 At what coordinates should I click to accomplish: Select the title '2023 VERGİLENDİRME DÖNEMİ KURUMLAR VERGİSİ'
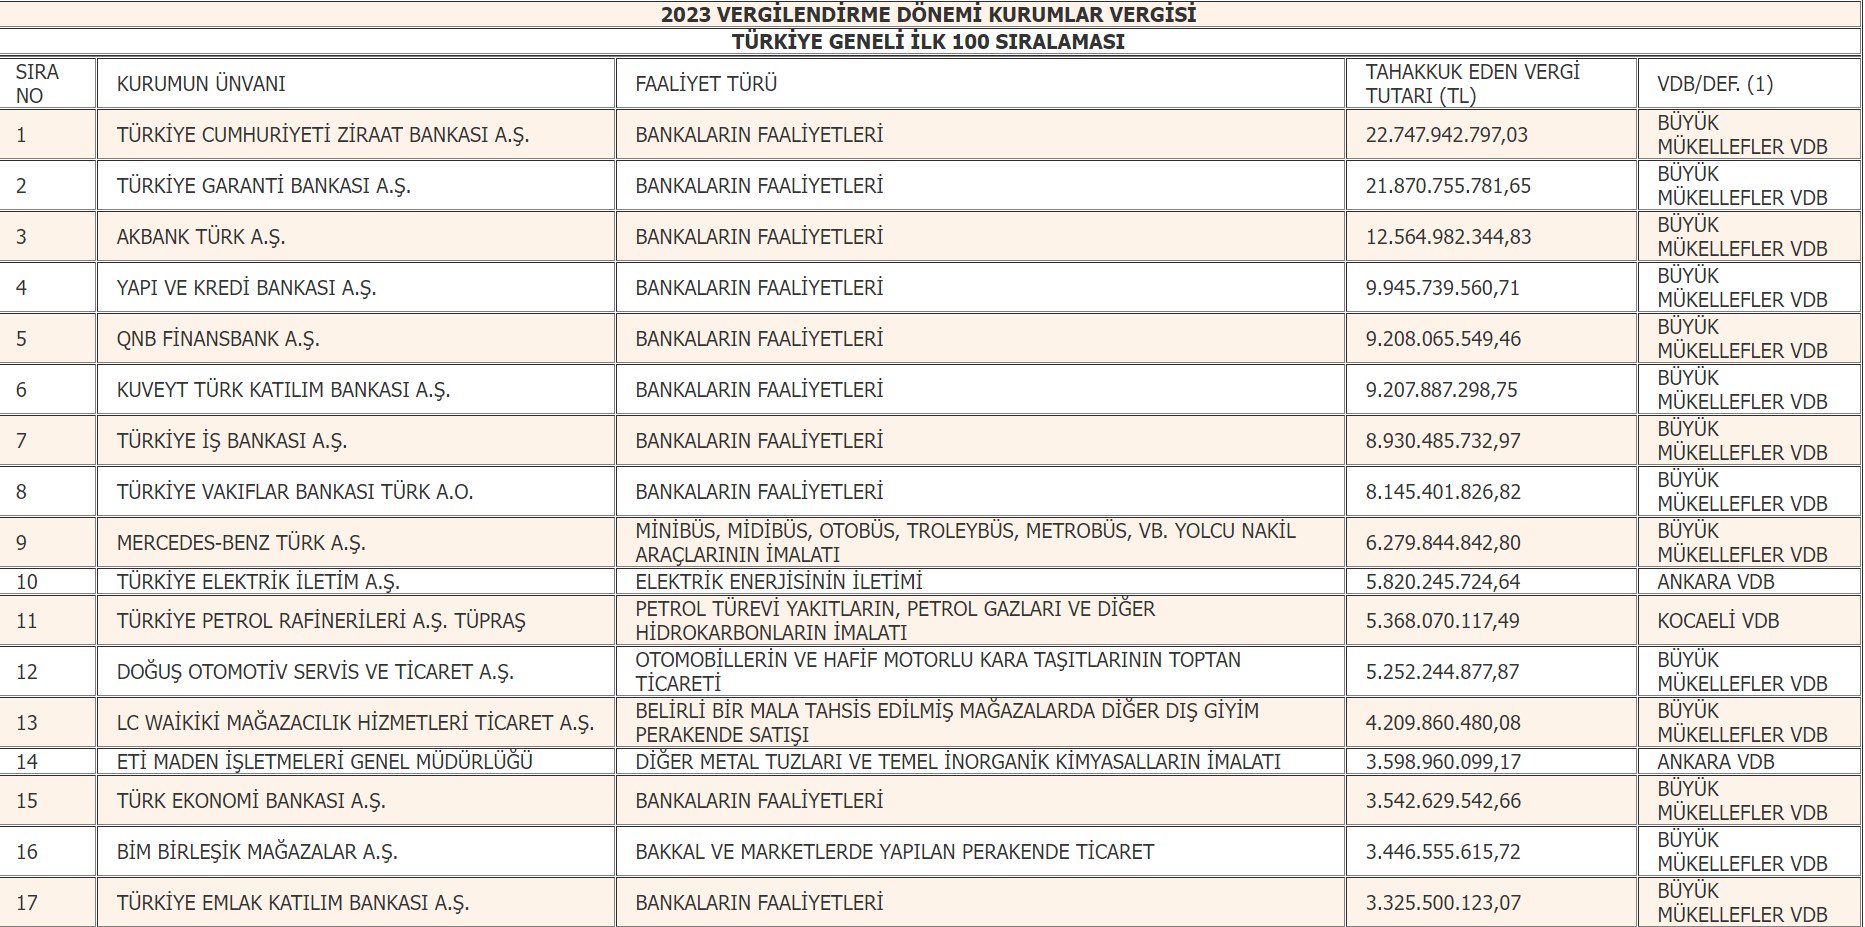(928, 15)
